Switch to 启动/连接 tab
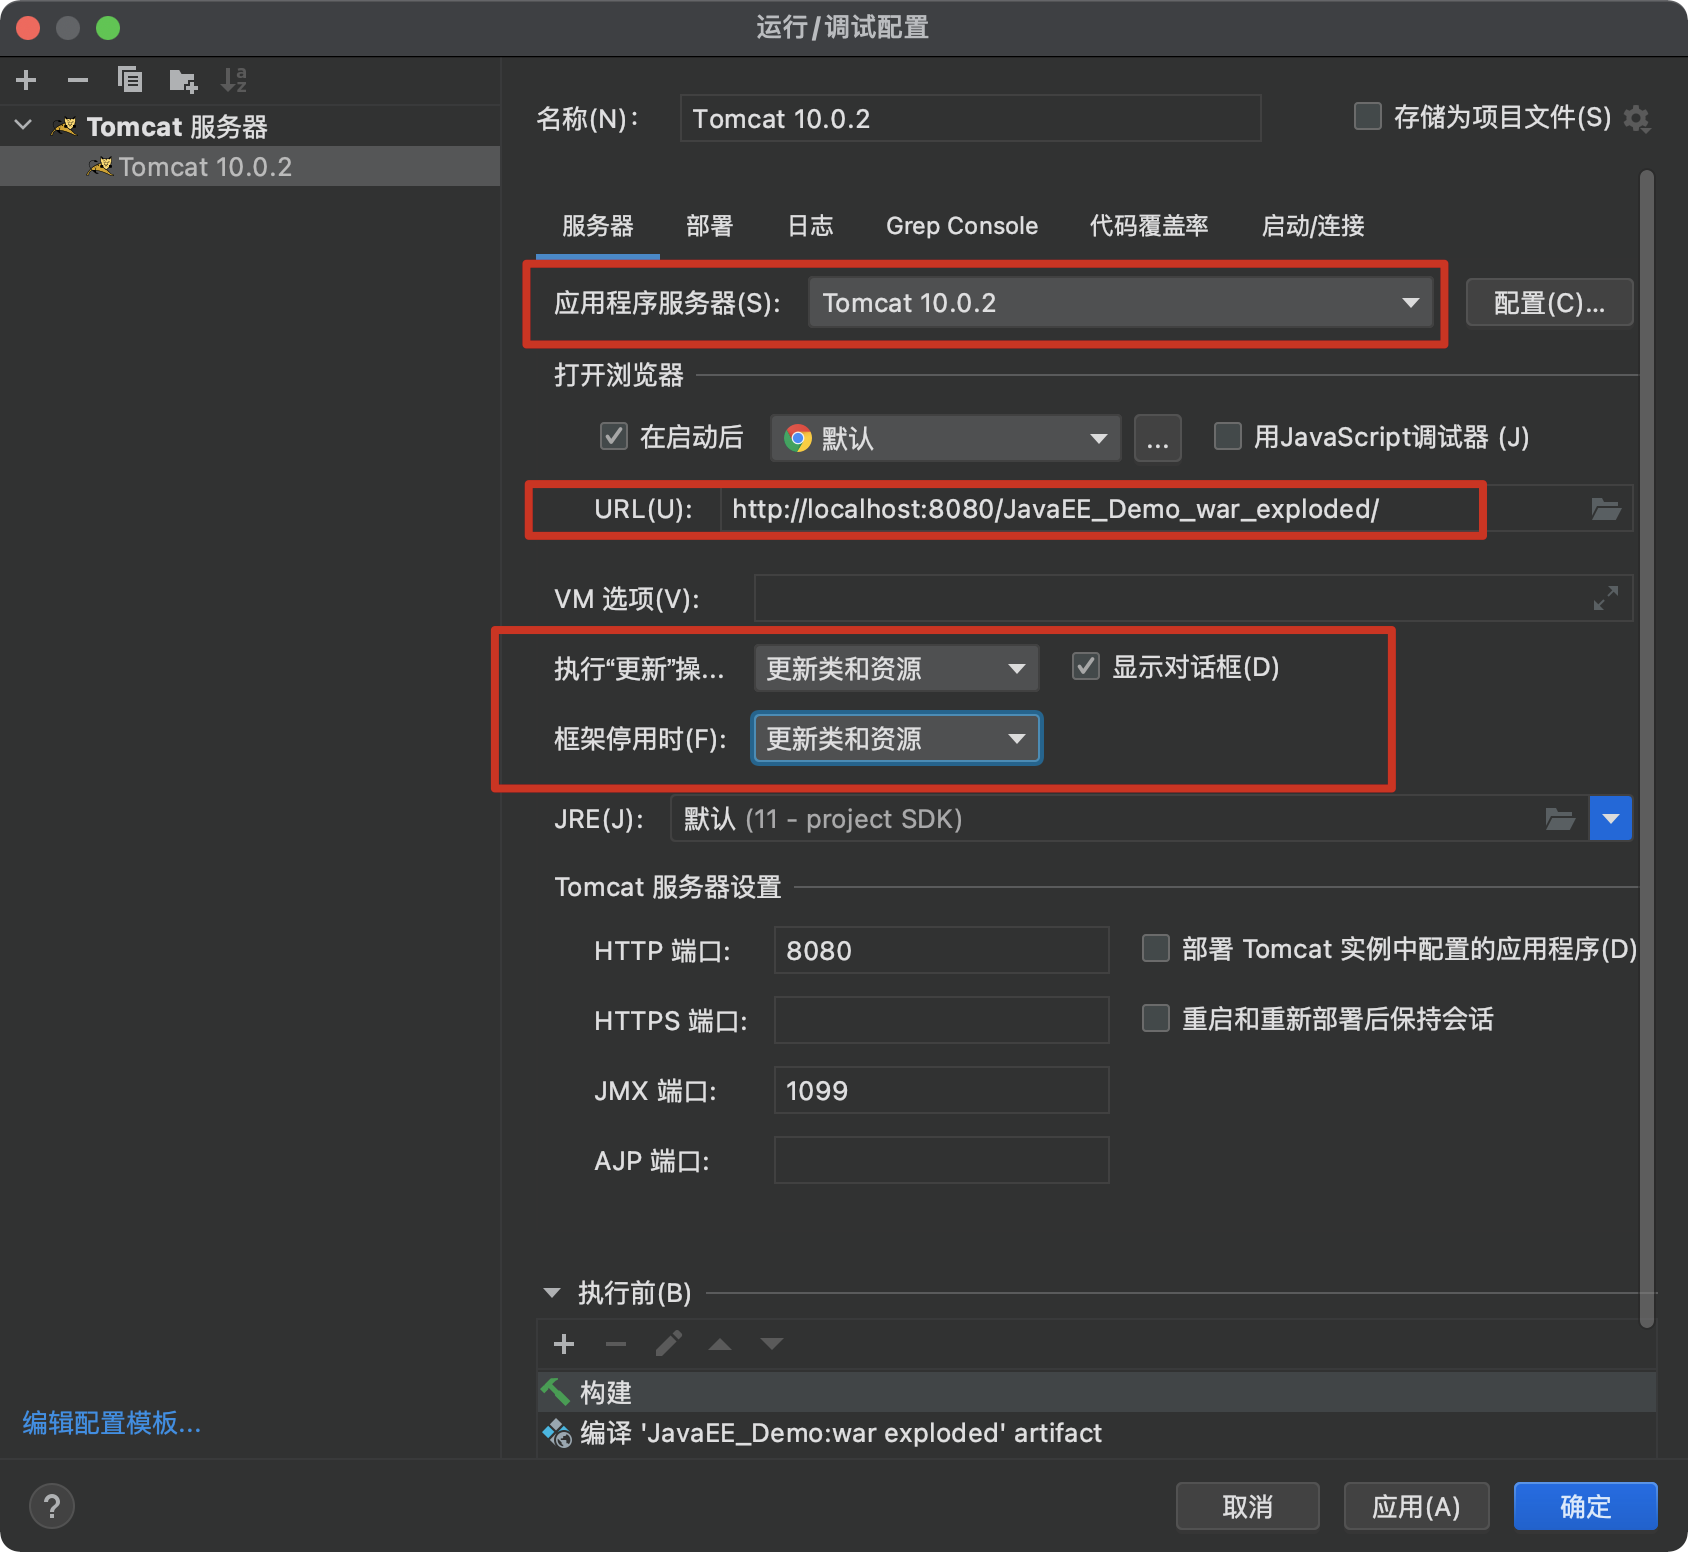Screen dimensions: 1688x1552 (1313, 226)
